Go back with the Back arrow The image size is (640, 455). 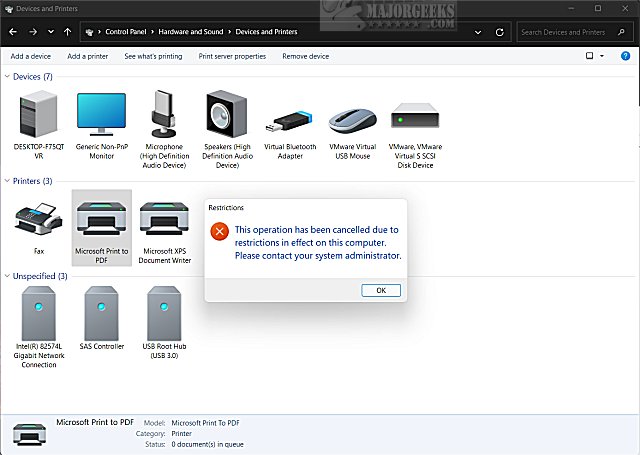13,32
